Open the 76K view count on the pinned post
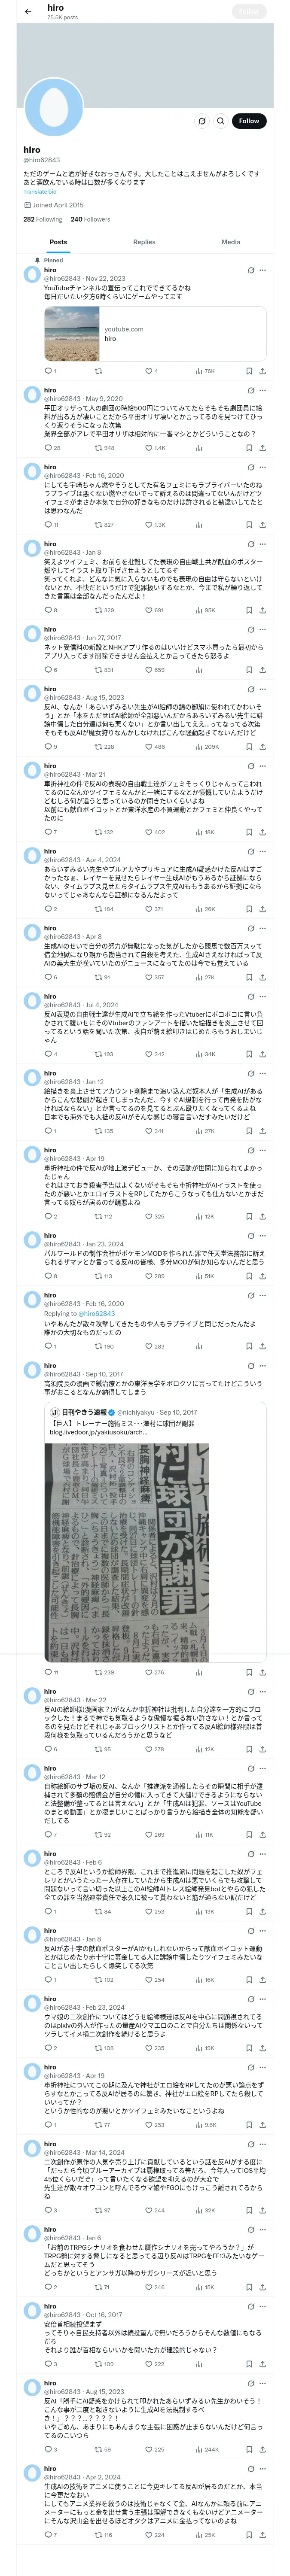The width and height of the screenshot is (290, 2576). point(206,371)
